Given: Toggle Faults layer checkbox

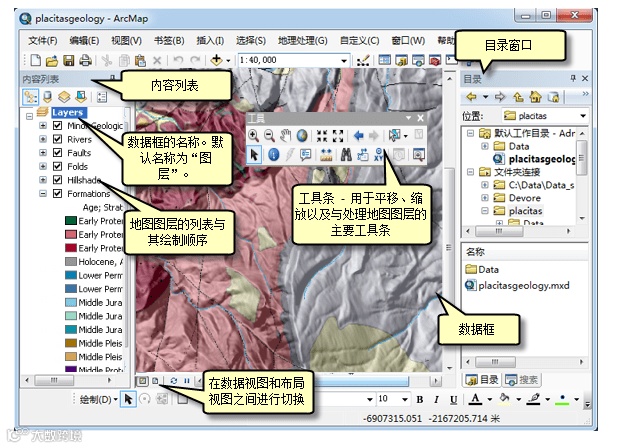Looking at the screenshot, I should tap(58, 153).
